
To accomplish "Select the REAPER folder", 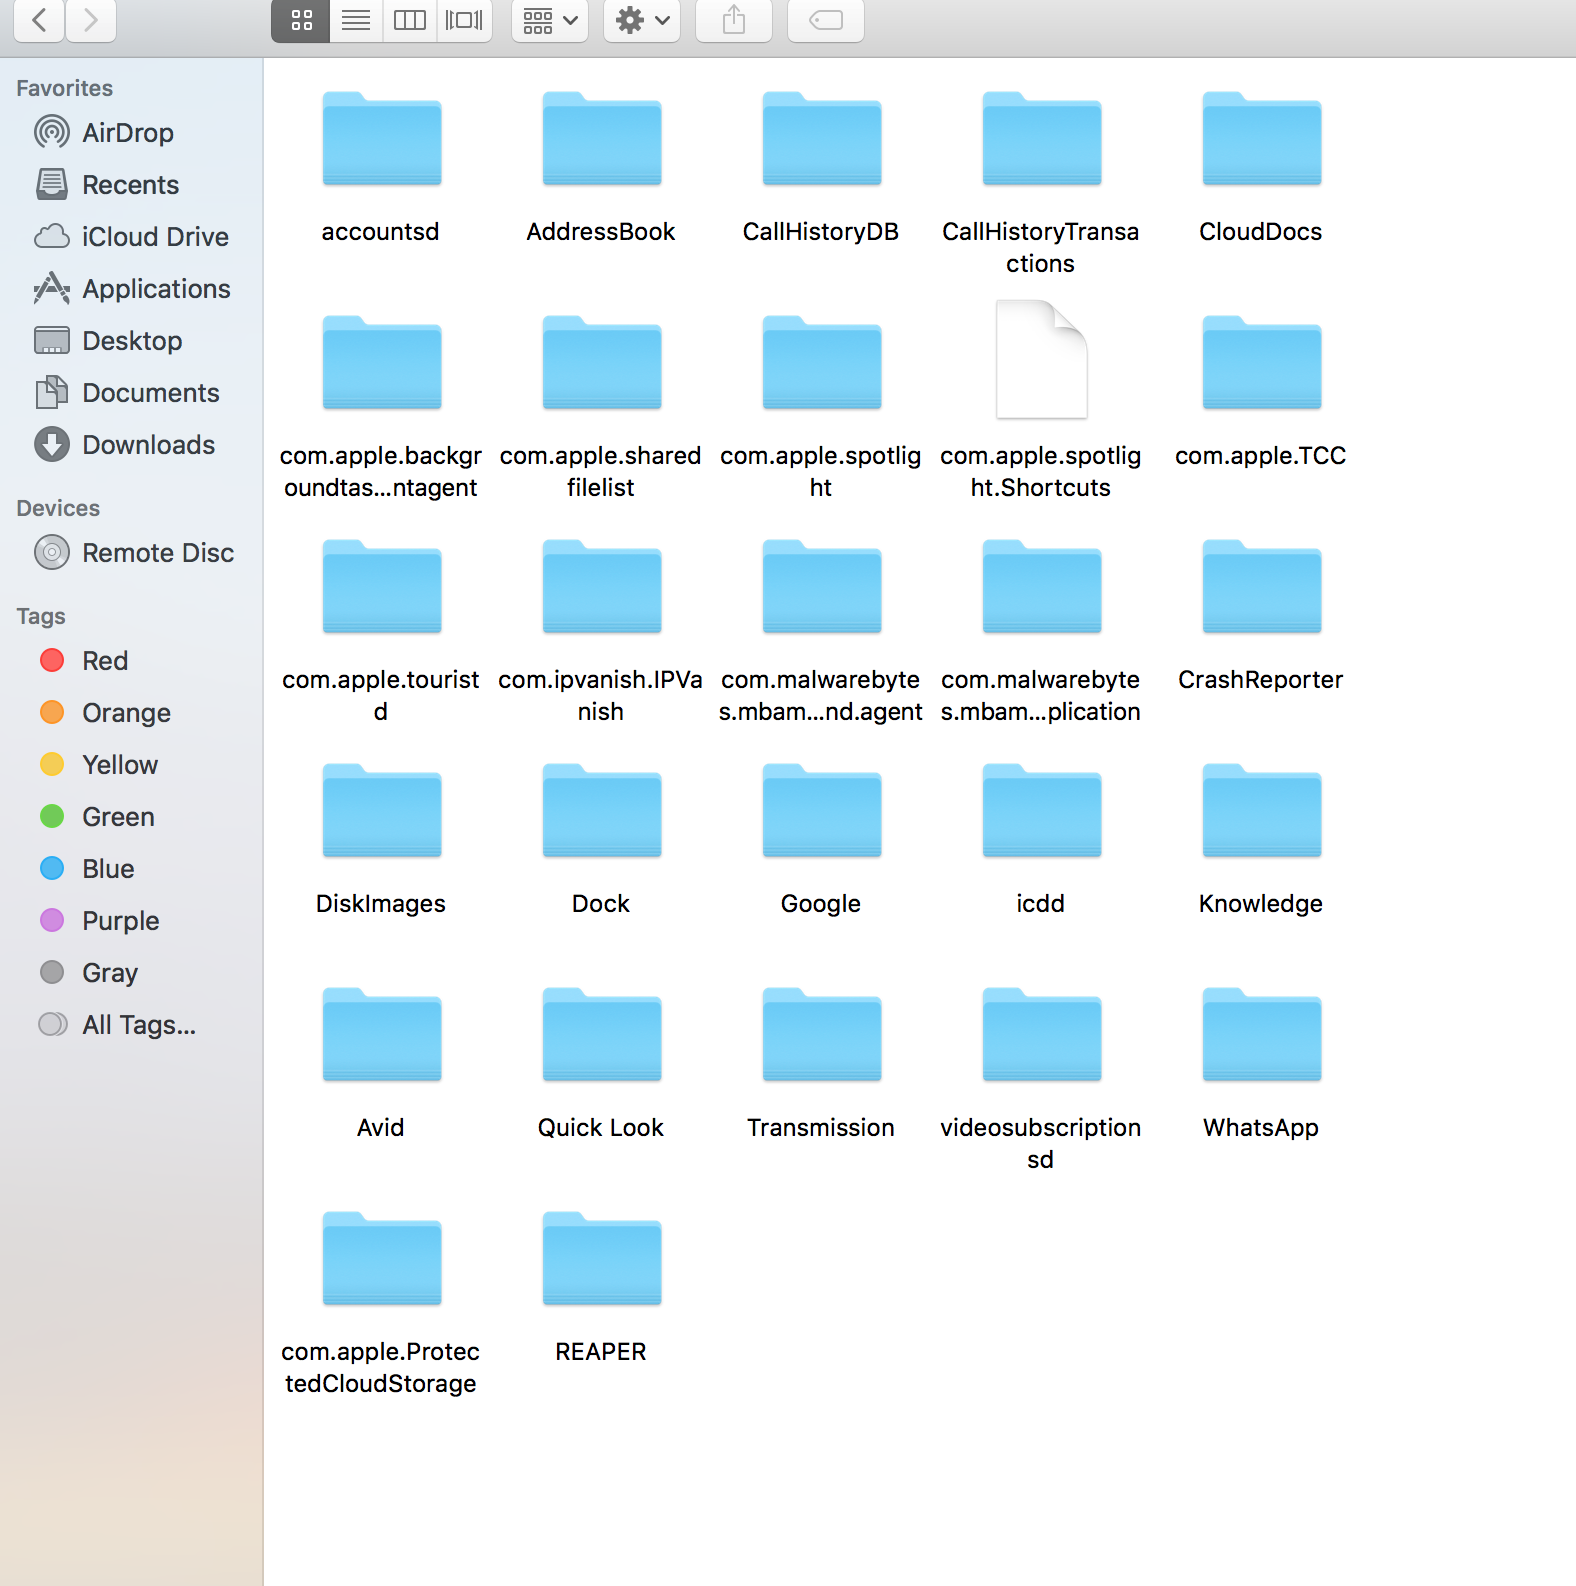I will click(x=601, y=1260).
